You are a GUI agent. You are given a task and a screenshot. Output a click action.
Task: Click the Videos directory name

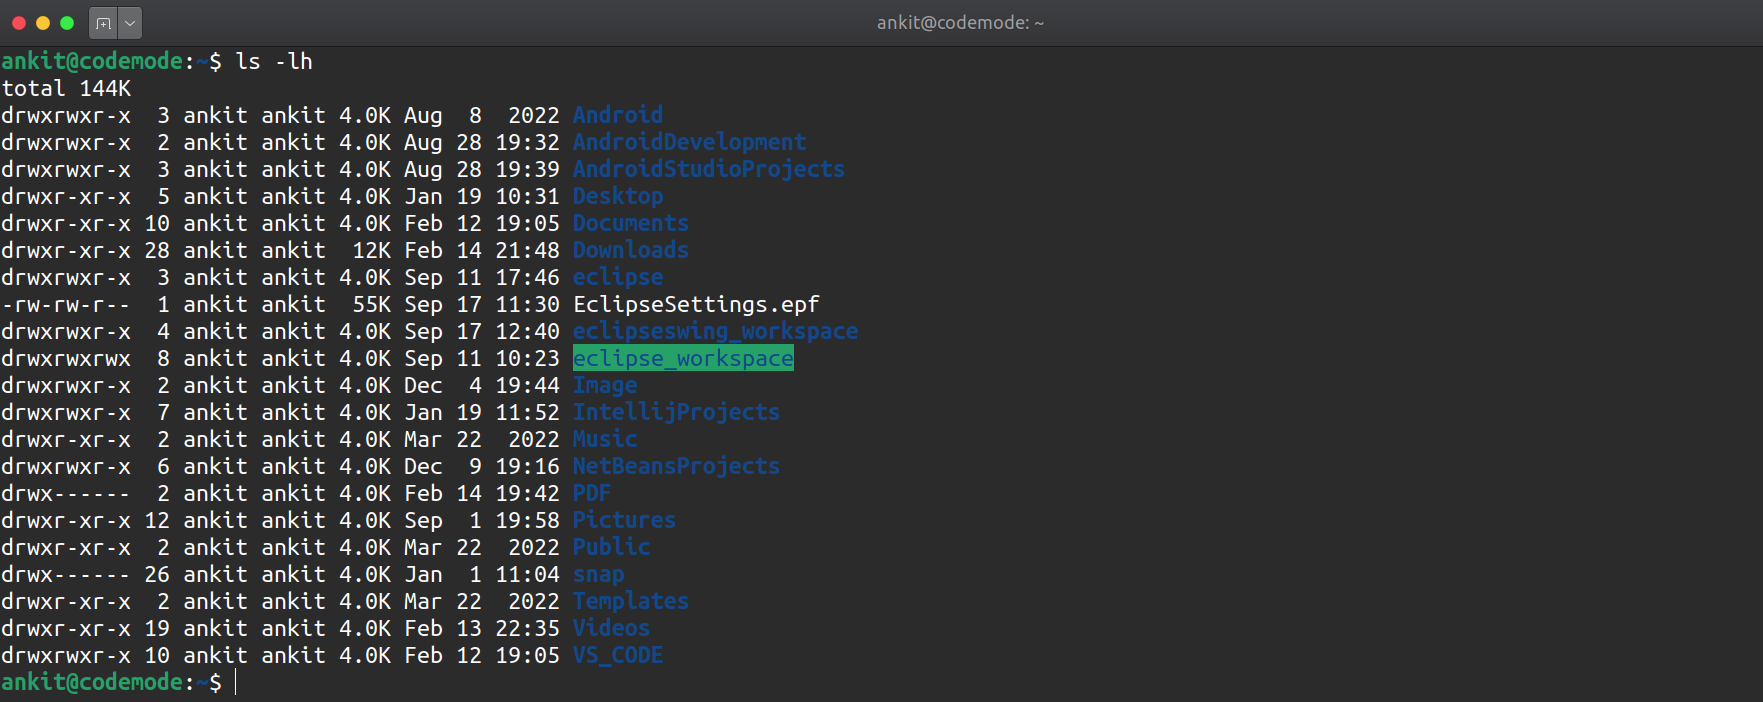point(611,628)
